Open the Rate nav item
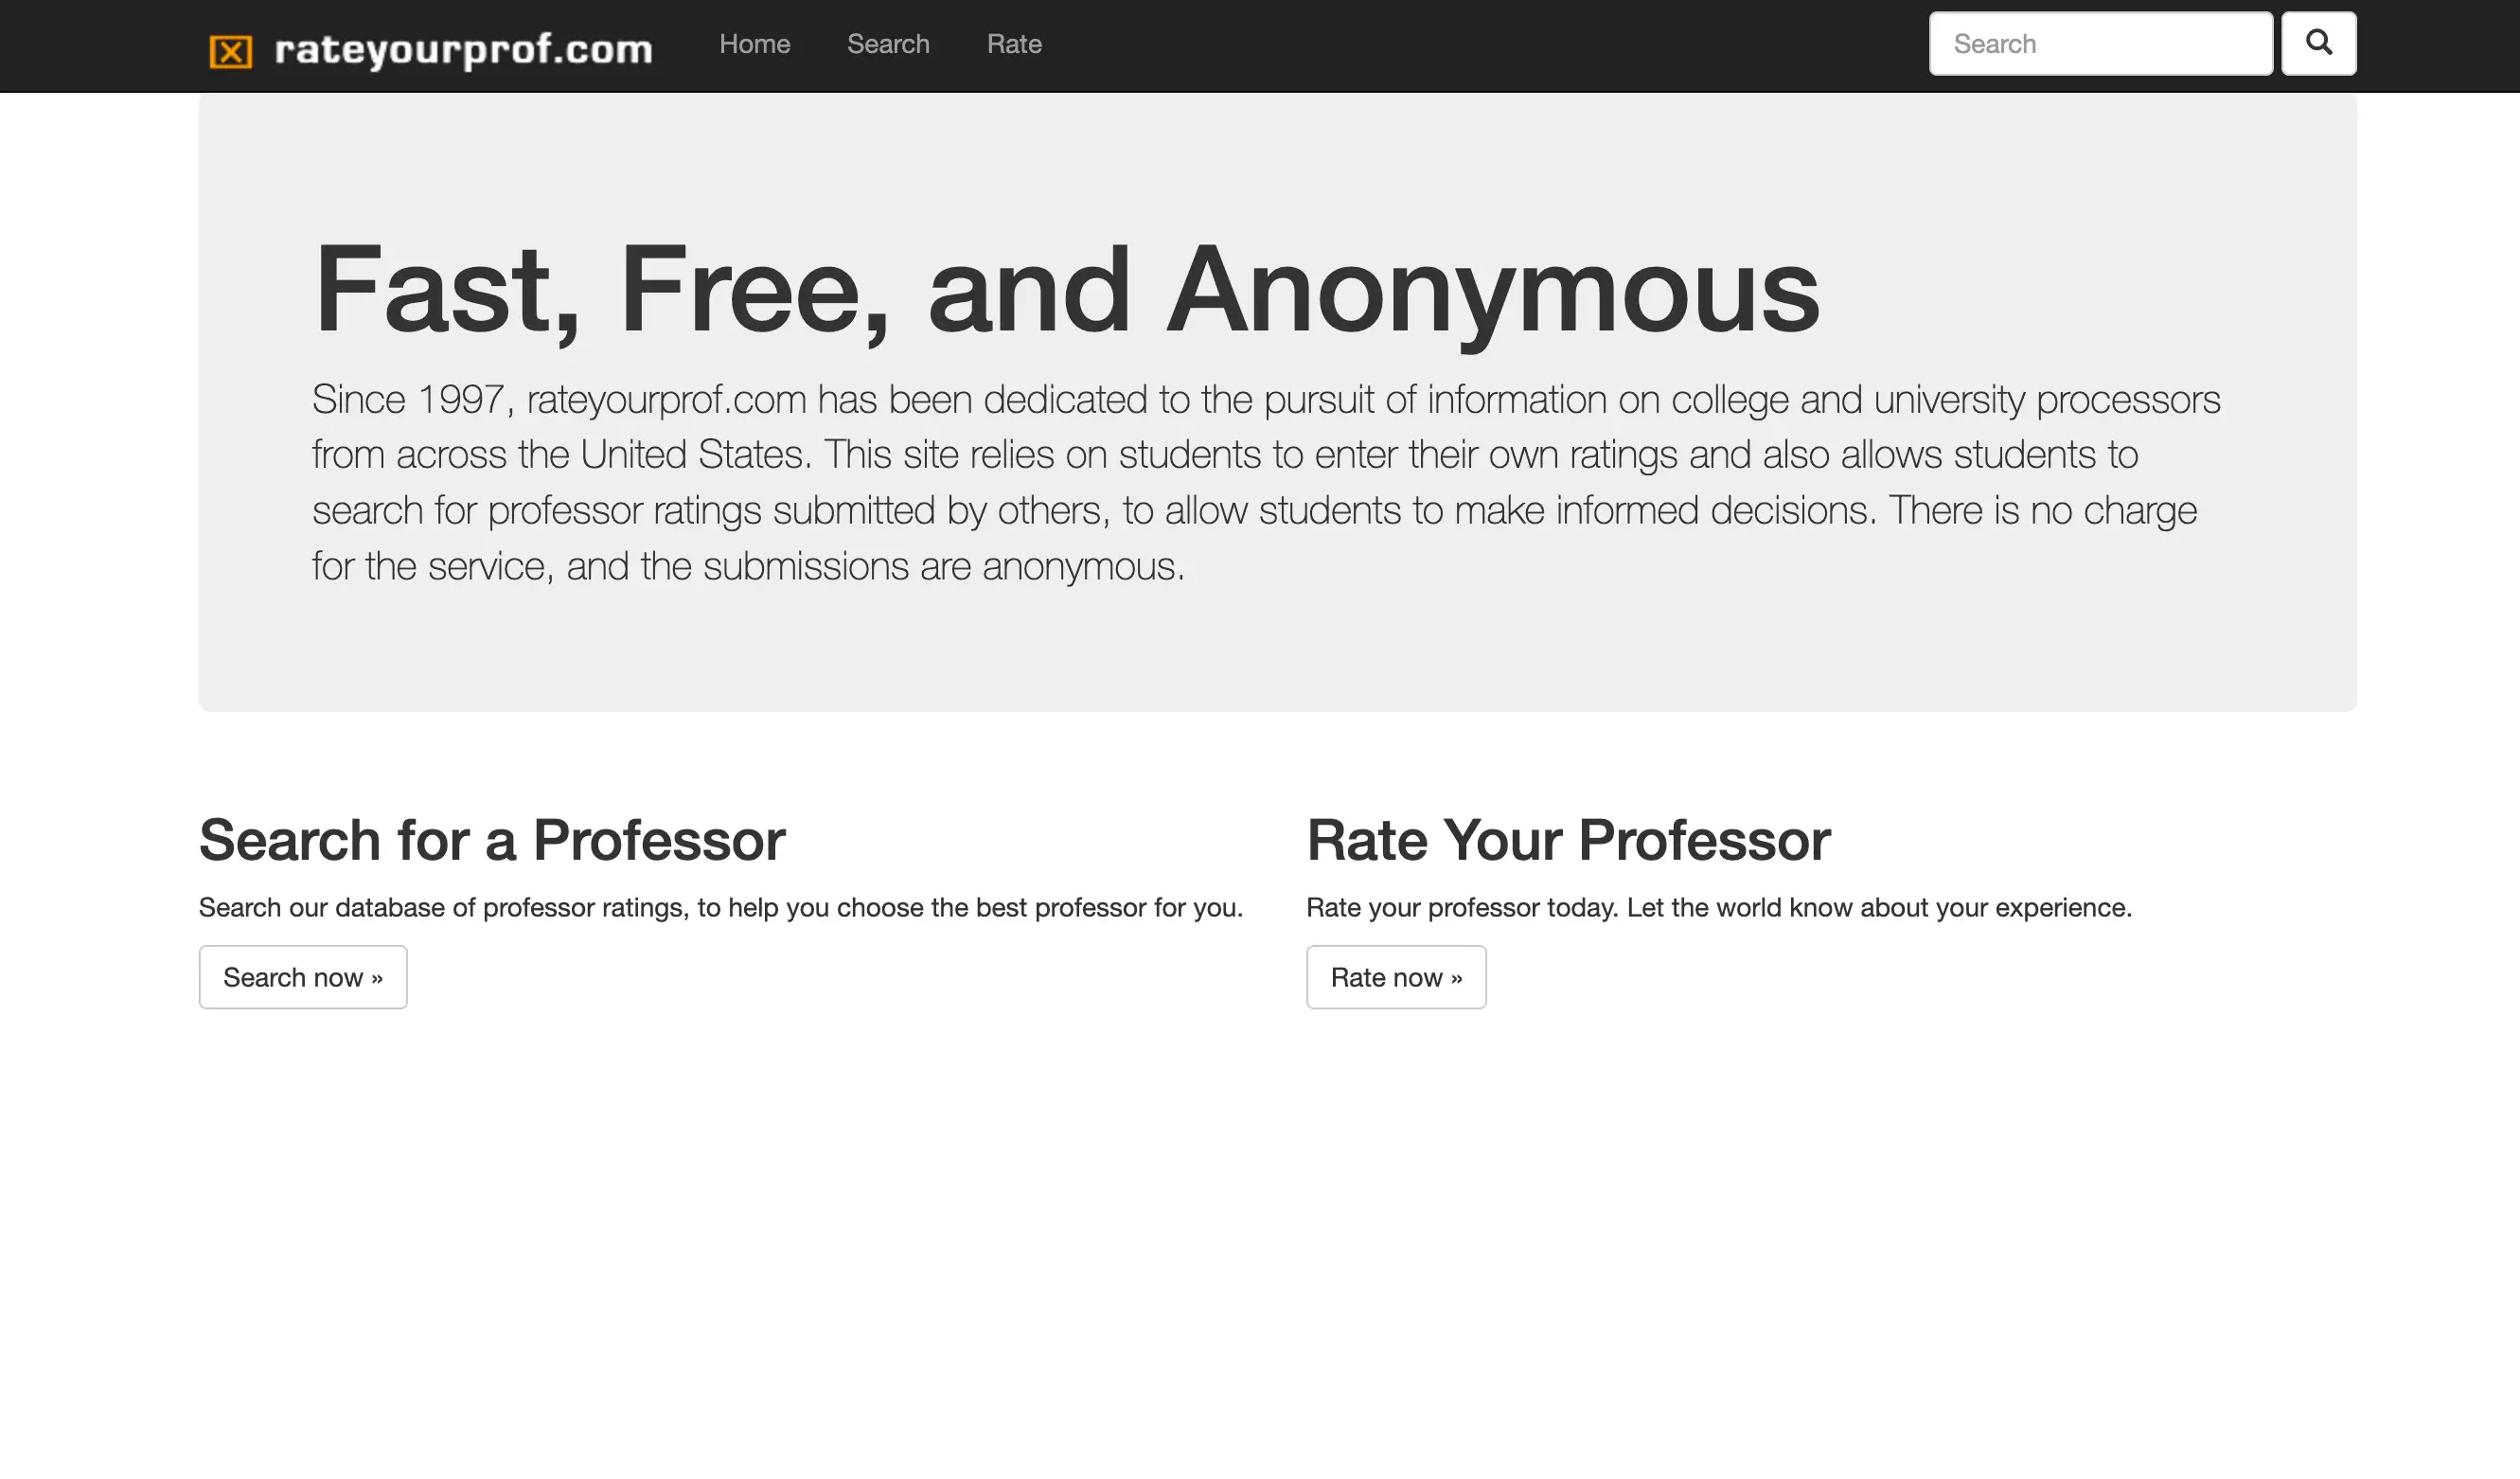Screen dimensions: 2520x1479 [x=1014, y=44]
